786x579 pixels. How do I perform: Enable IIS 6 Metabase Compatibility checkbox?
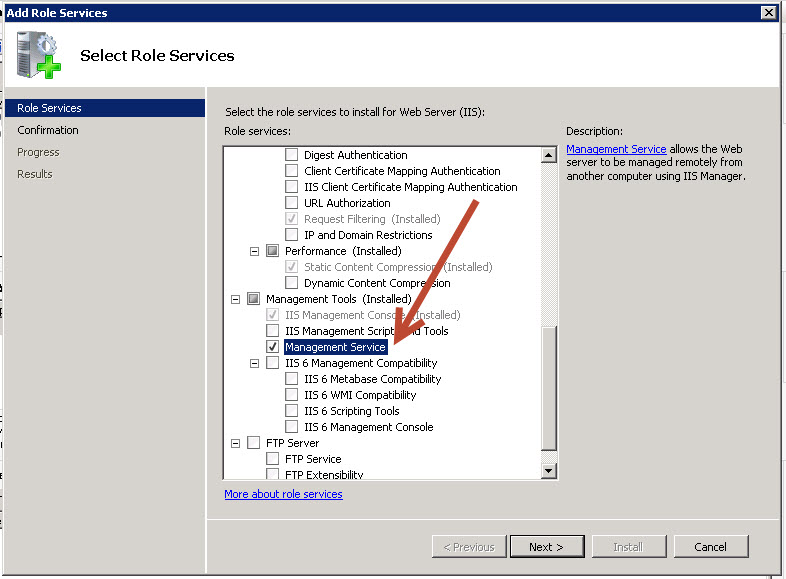point(291,379)
